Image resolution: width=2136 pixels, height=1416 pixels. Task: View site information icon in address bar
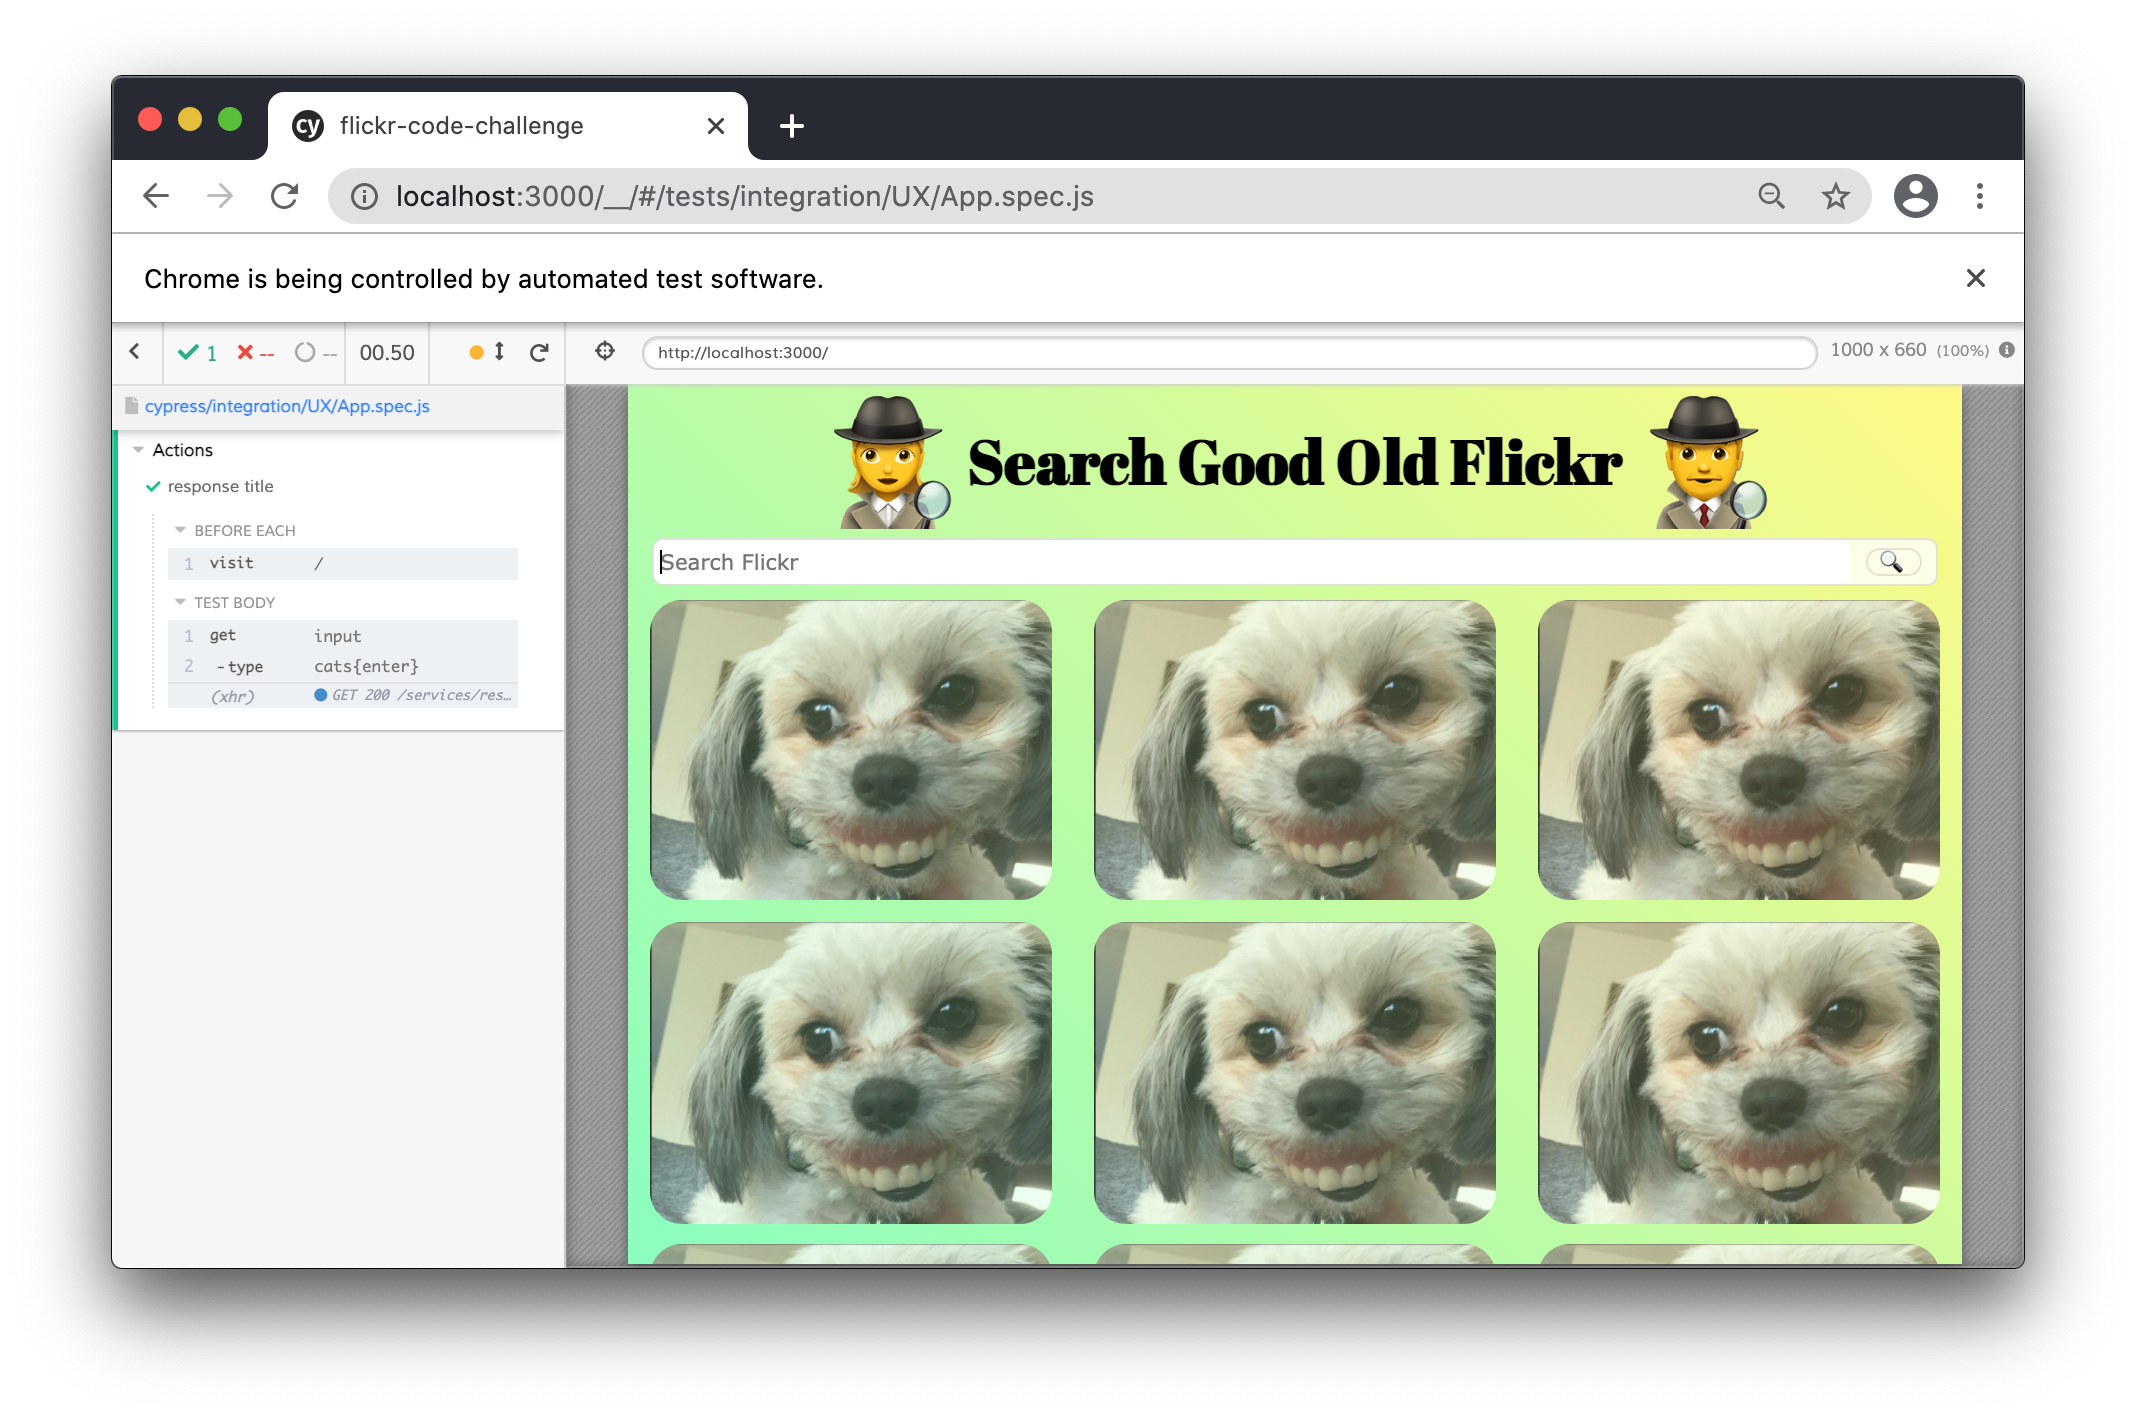365,197
